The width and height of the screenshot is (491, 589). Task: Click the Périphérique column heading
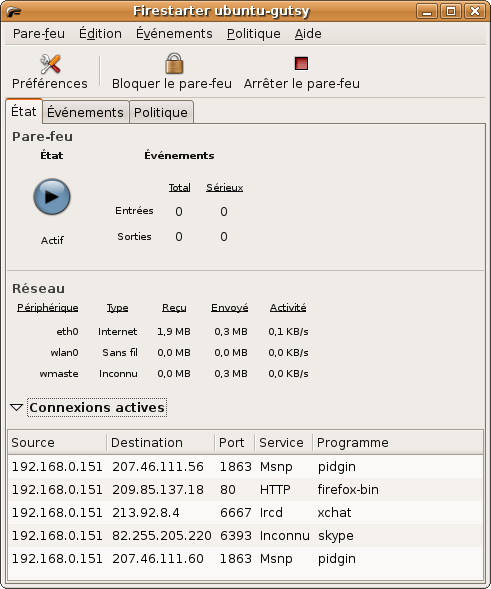(x=48, y=308)
